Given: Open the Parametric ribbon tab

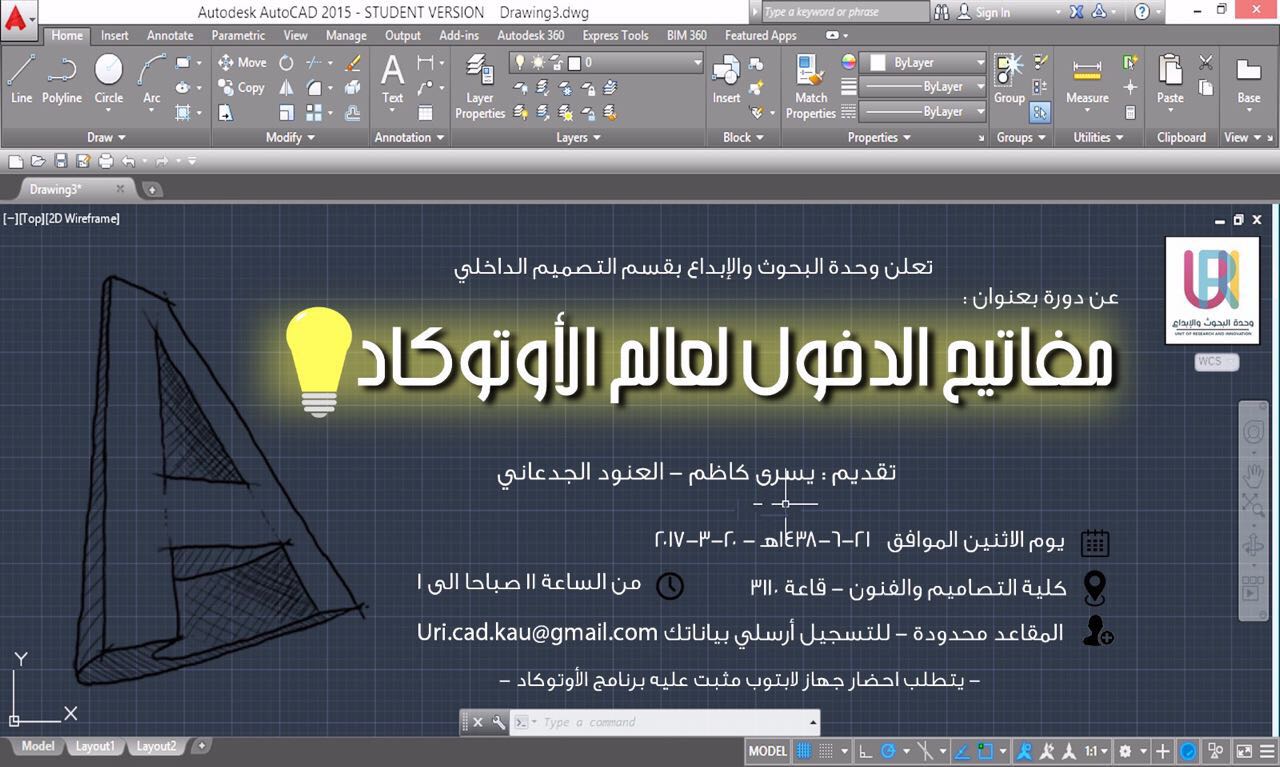Looking at the screenshot, I should pos(238,35).
